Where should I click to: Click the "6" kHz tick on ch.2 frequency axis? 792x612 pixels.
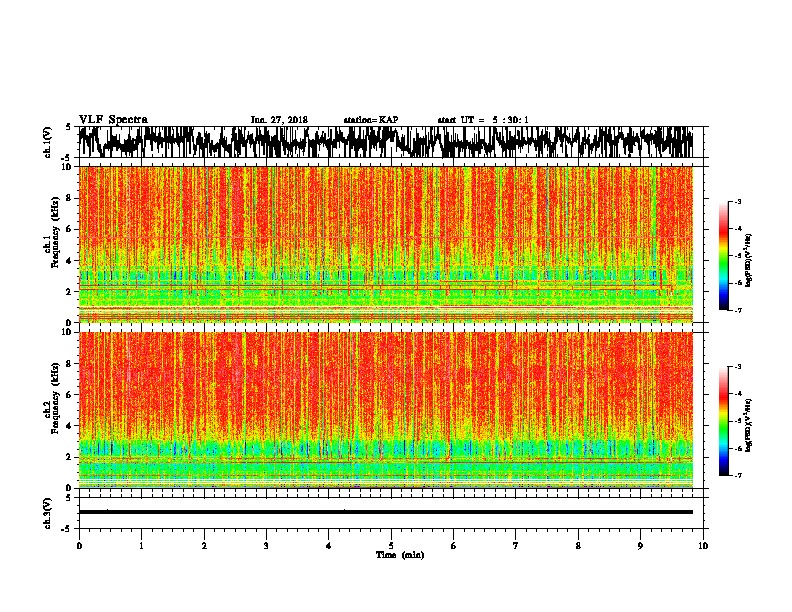point(70,395)
